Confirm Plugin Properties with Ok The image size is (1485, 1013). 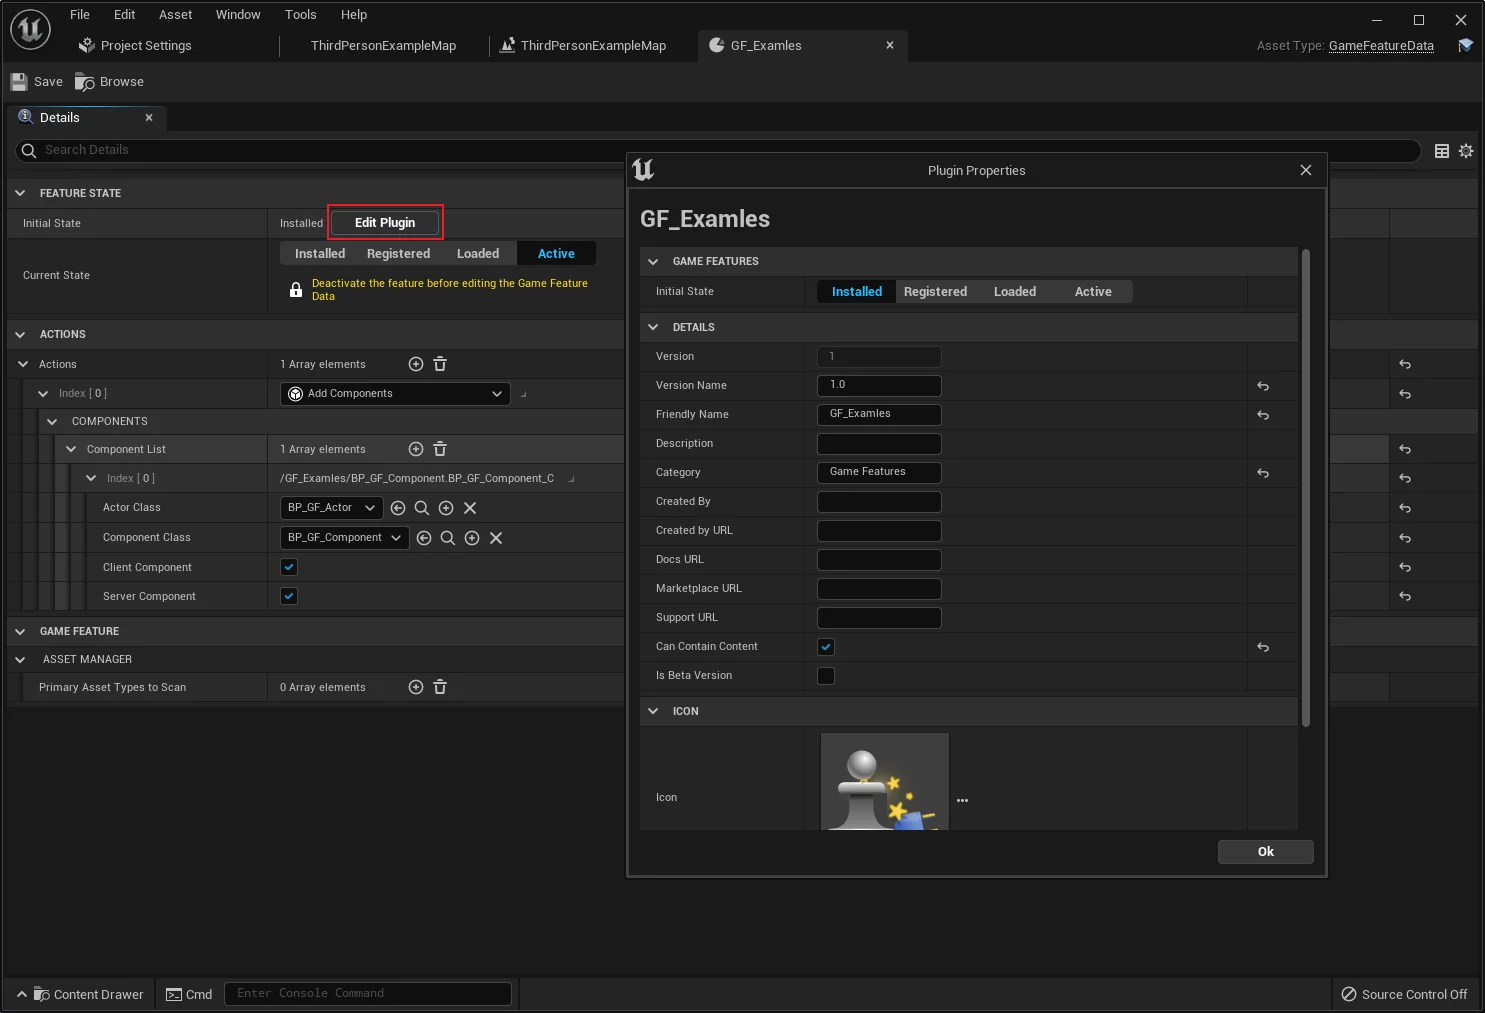click(x=1265, y=852)
